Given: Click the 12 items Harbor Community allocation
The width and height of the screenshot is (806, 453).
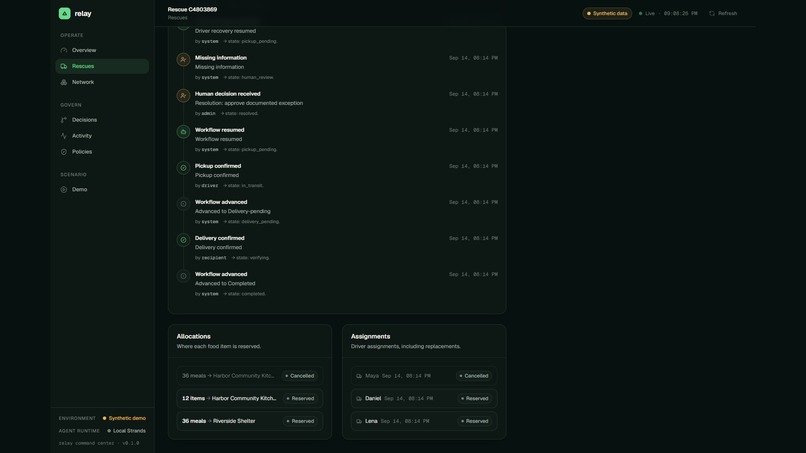Looking at the screenshot, I should click(x=250, y=398).
